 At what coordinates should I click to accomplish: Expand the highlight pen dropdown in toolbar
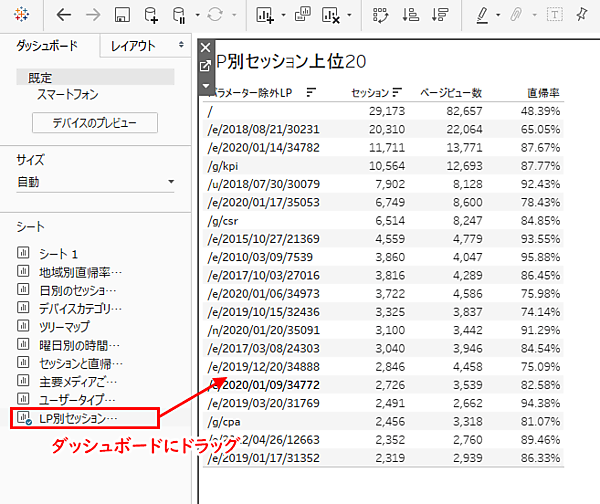[502, 16]
